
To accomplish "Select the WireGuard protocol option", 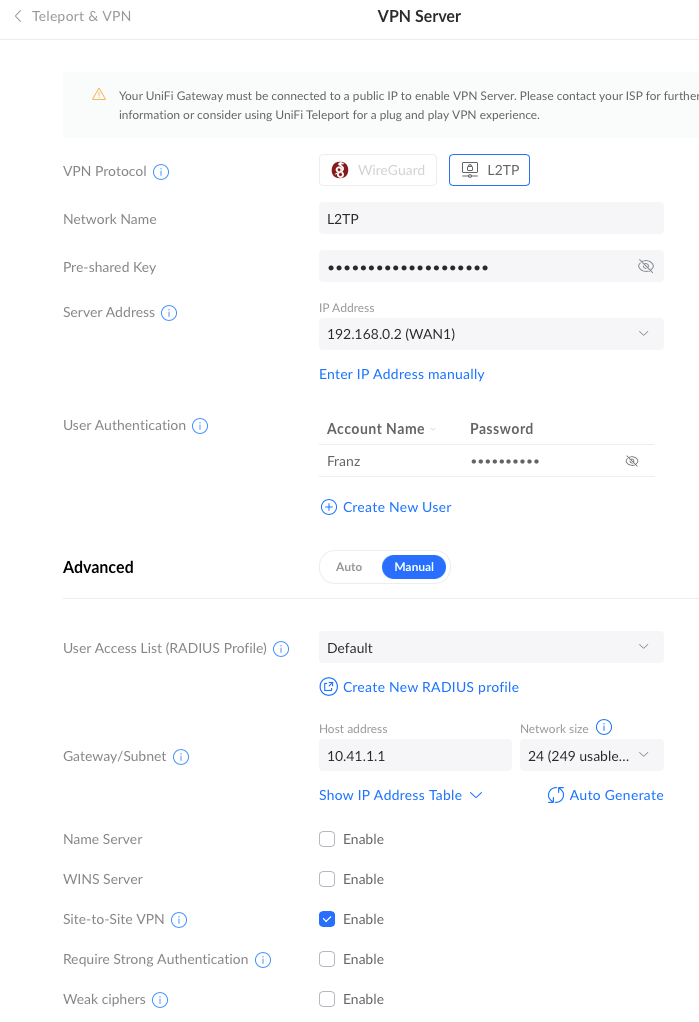I will (x=378, y=170).
